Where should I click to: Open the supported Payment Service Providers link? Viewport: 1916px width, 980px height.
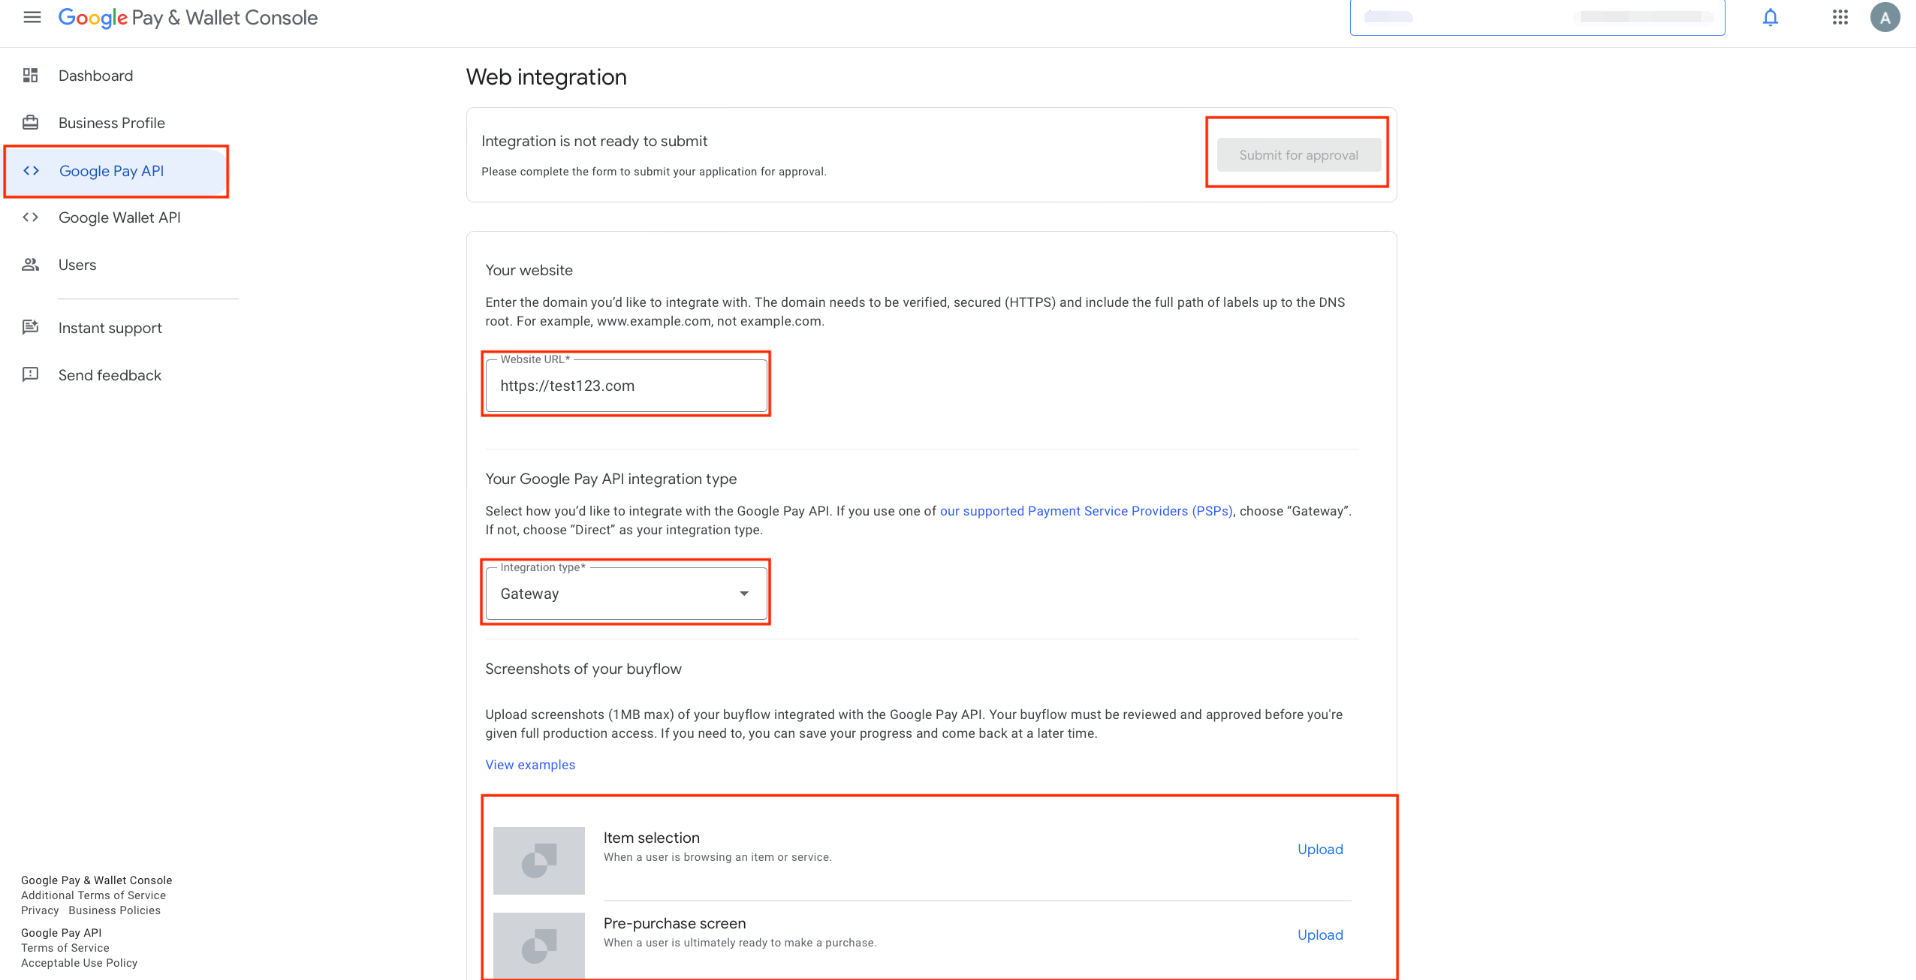tap(1086, 511)
